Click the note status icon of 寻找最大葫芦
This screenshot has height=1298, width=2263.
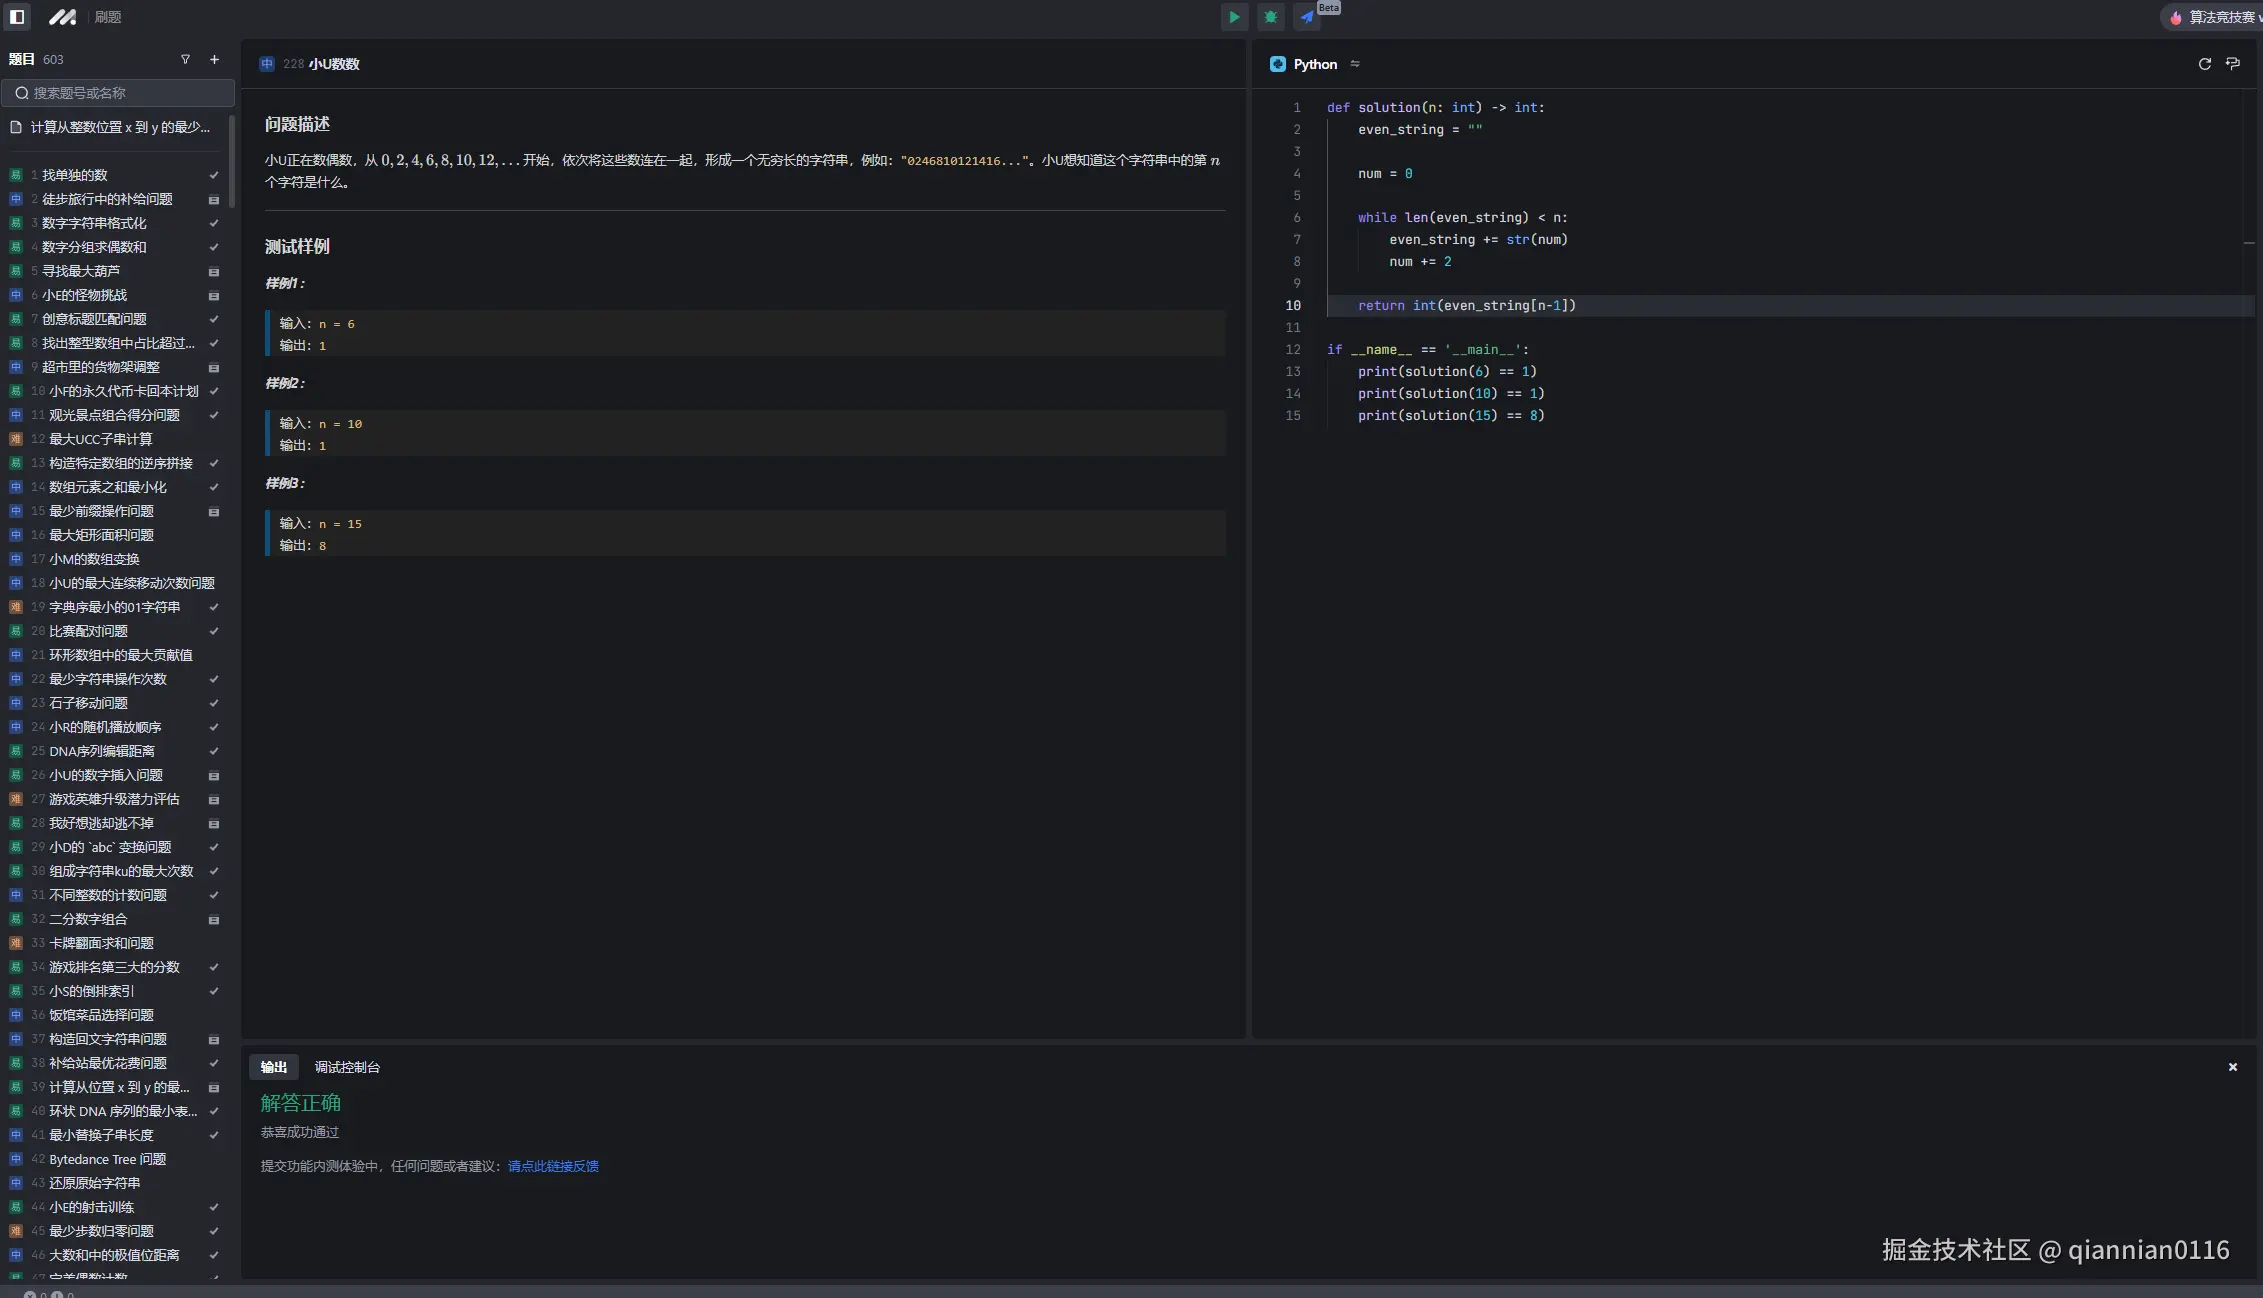(213, 272)
